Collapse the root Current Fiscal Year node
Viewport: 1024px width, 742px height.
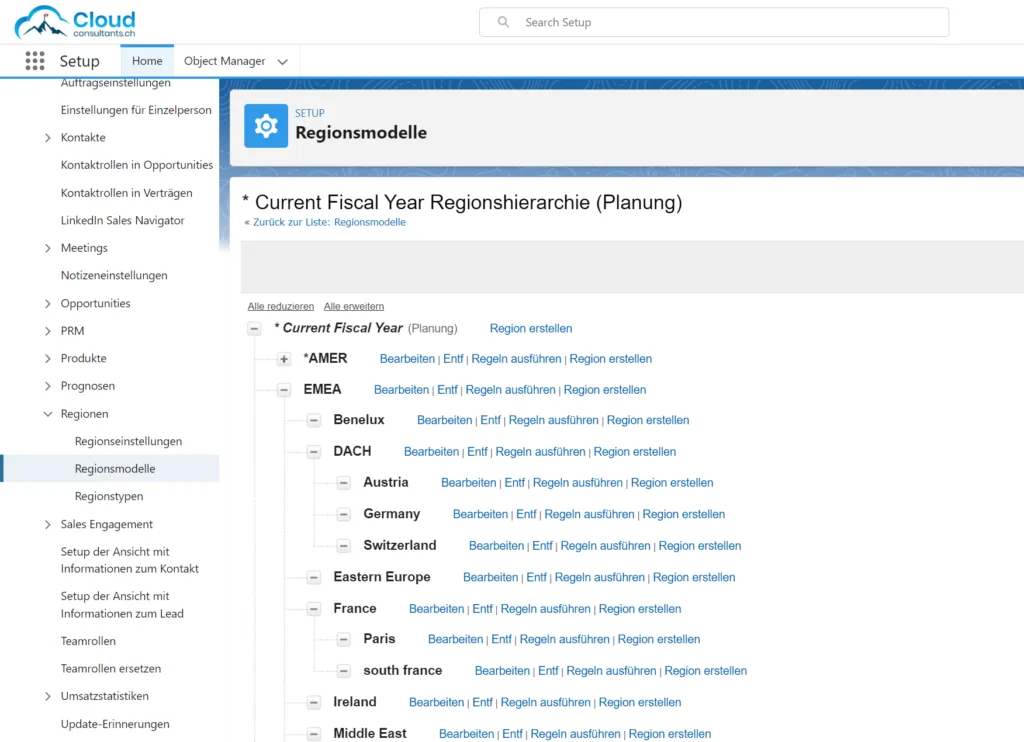tap(254, 328)
